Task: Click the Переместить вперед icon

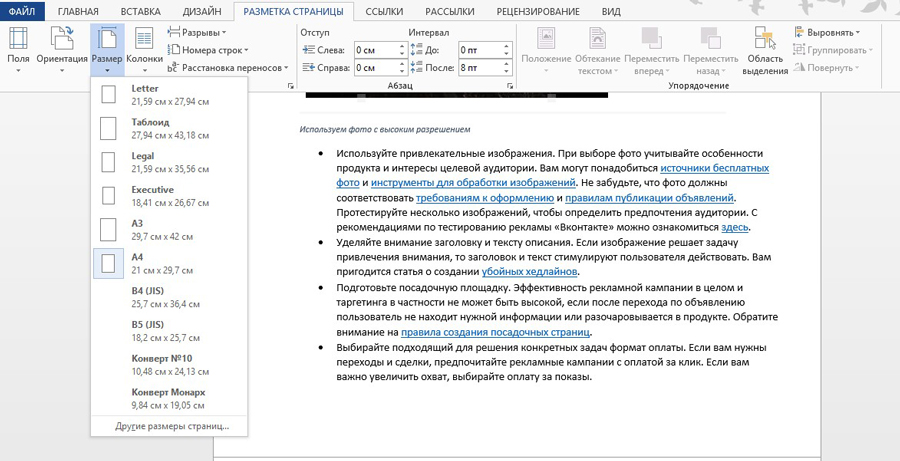Action: (651, 38)
